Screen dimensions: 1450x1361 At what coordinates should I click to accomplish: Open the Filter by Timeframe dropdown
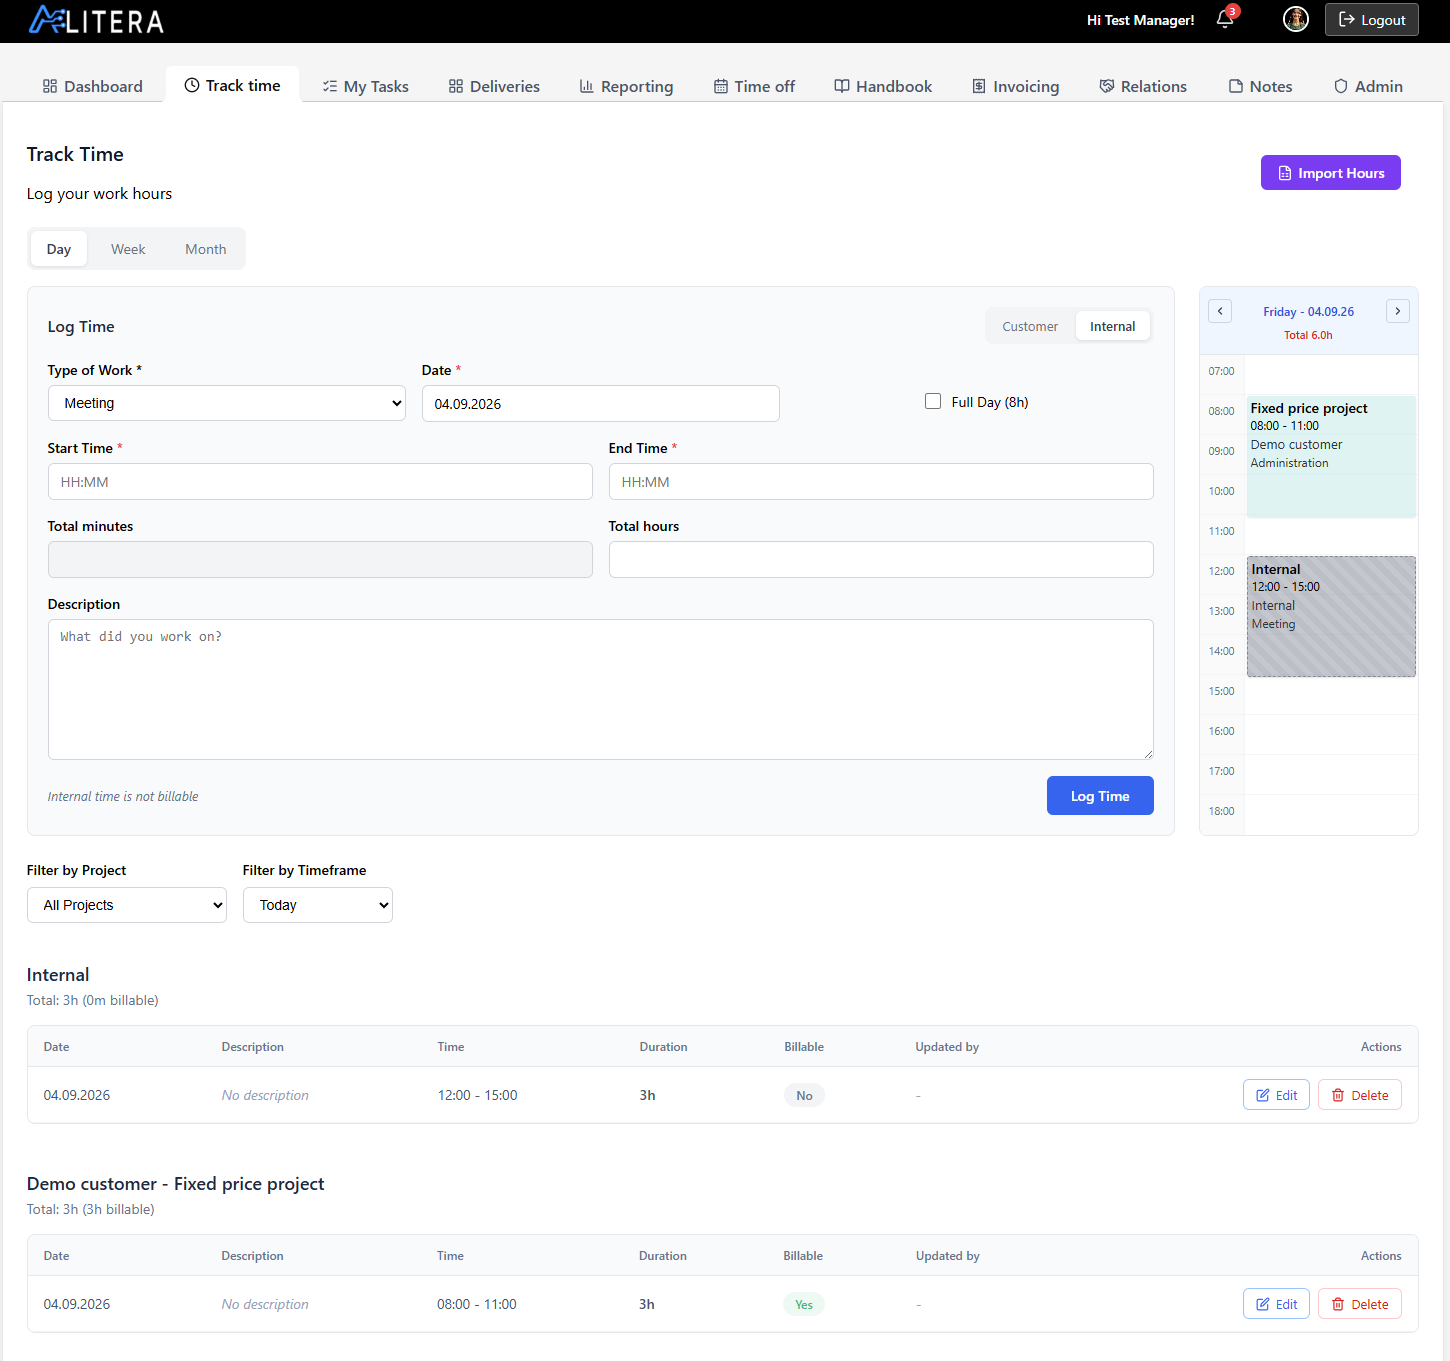point(318,905)
